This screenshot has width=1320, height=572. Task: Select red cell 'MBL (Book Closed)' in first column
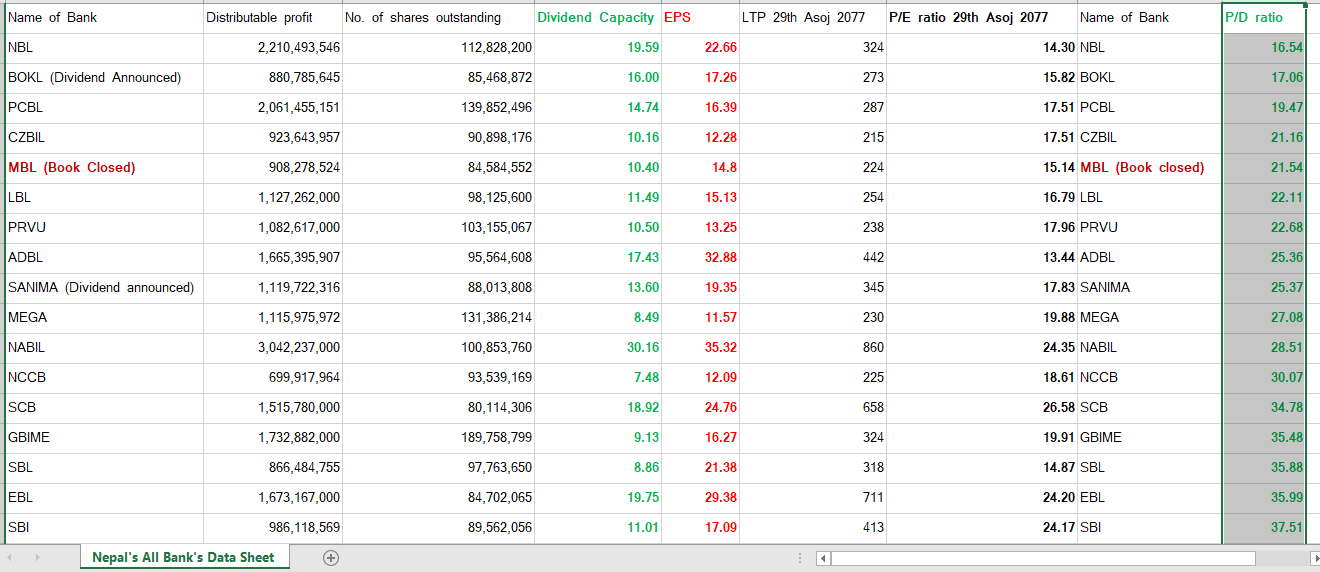coord(103,167)
